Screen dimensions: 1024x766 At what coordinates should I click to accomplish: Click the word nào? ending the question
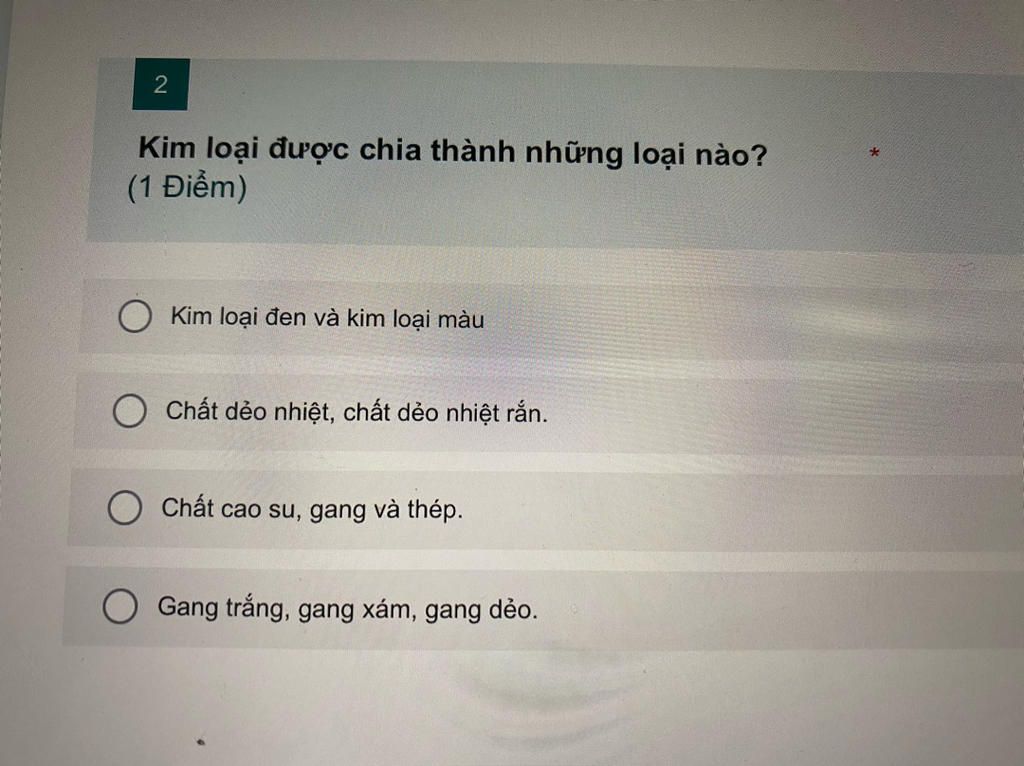(731, 156)
